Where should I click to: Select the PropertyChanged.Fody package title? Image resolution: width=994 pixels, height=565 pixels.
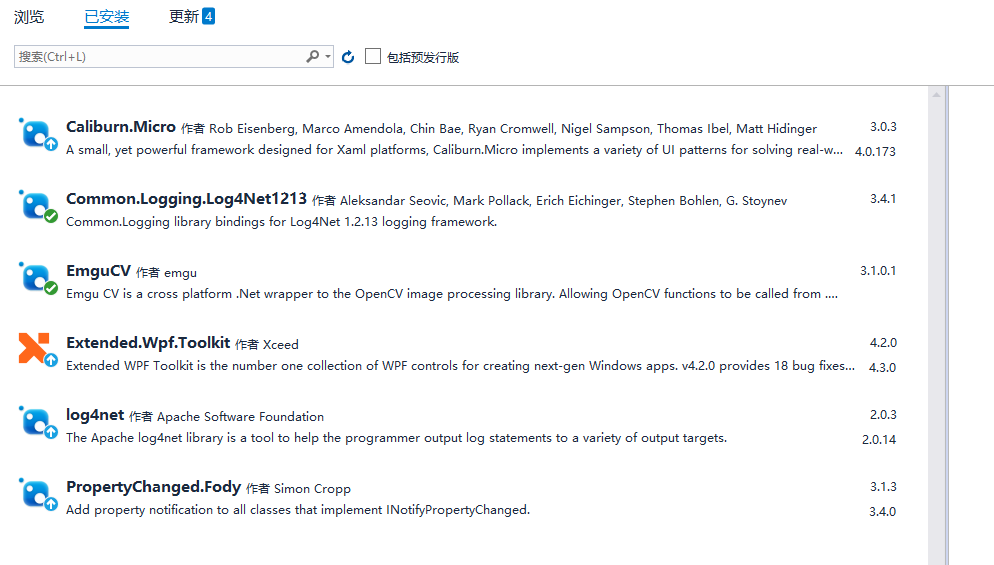[153, 487]
